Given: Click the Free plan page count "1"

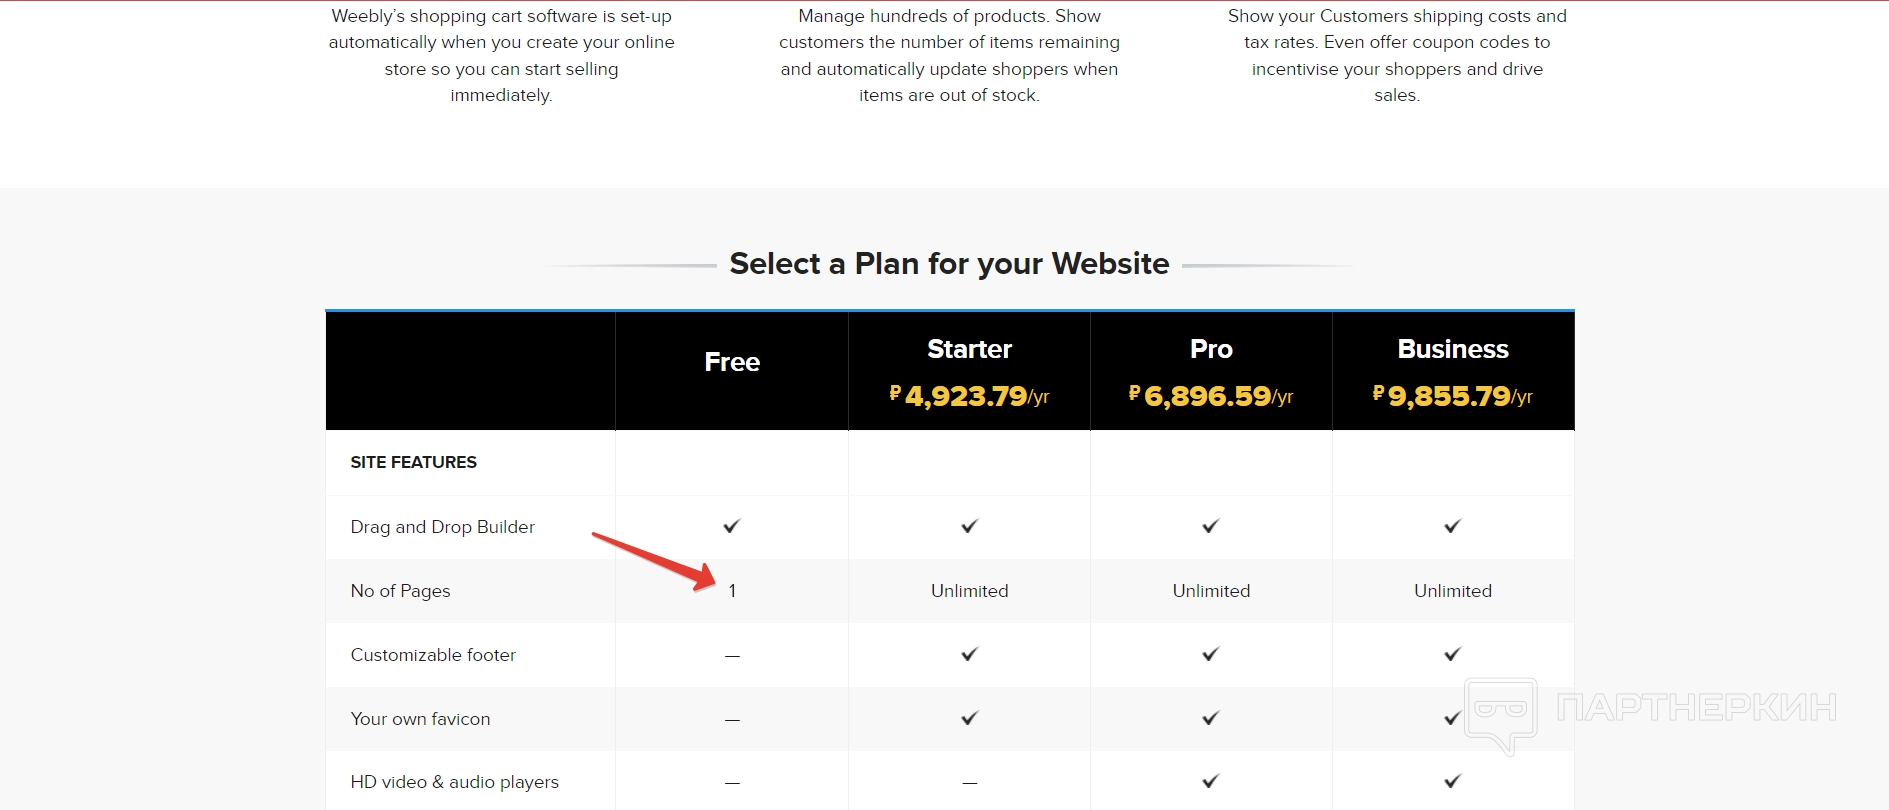Looking at the screenshot, I should tap(732, 591).
